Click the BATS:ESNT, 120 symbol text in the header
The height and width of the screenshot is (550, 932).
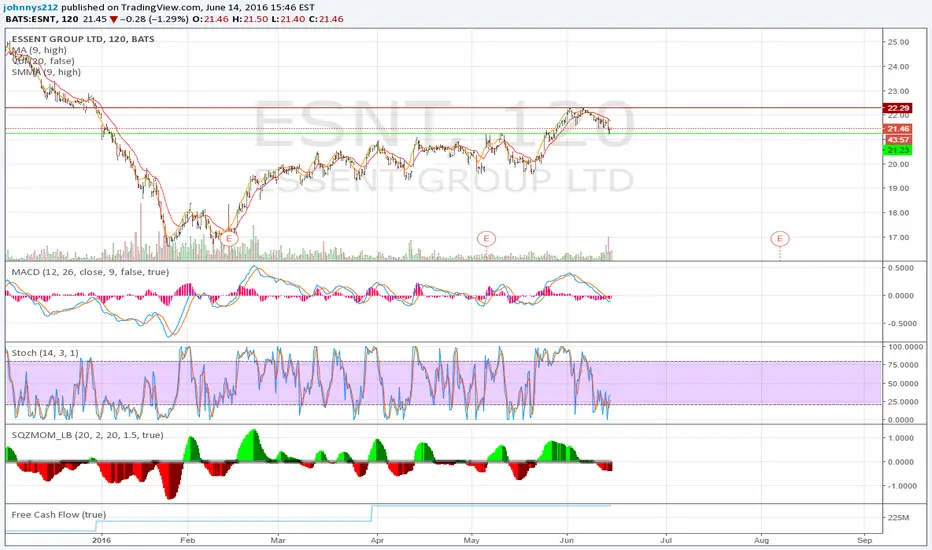pyautogui.click(x=42, y=19)
